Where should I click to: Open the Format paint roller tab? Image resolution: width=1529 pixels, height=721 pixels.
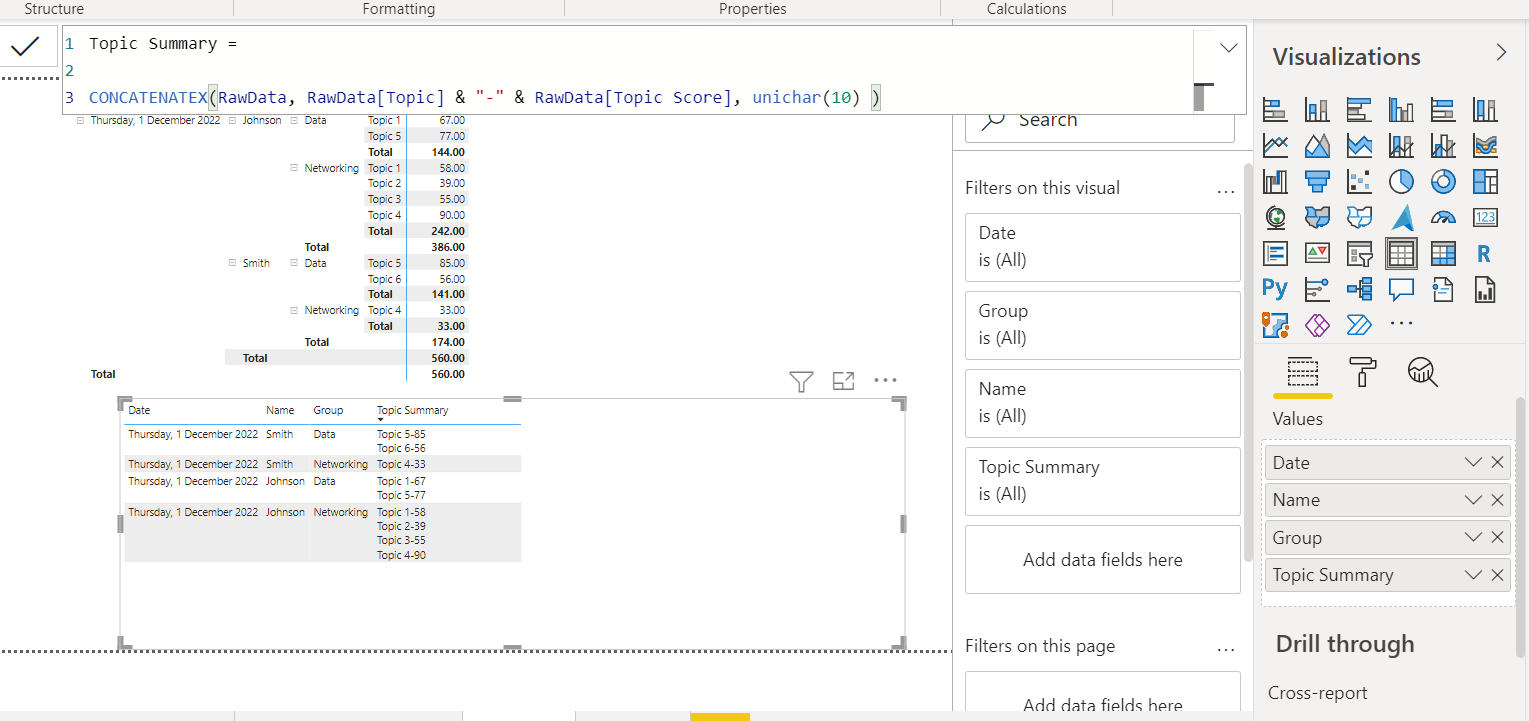click(1362, 372)
